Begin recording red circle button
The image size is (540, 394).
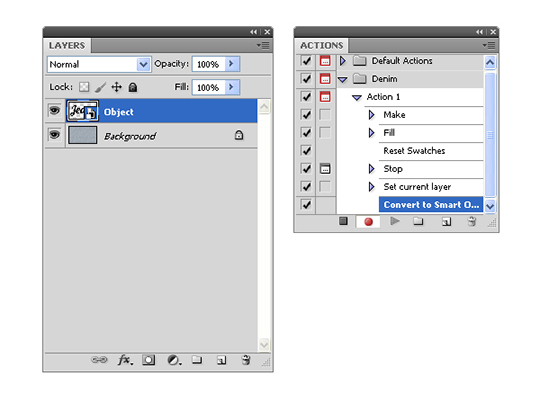click(368, 221)
